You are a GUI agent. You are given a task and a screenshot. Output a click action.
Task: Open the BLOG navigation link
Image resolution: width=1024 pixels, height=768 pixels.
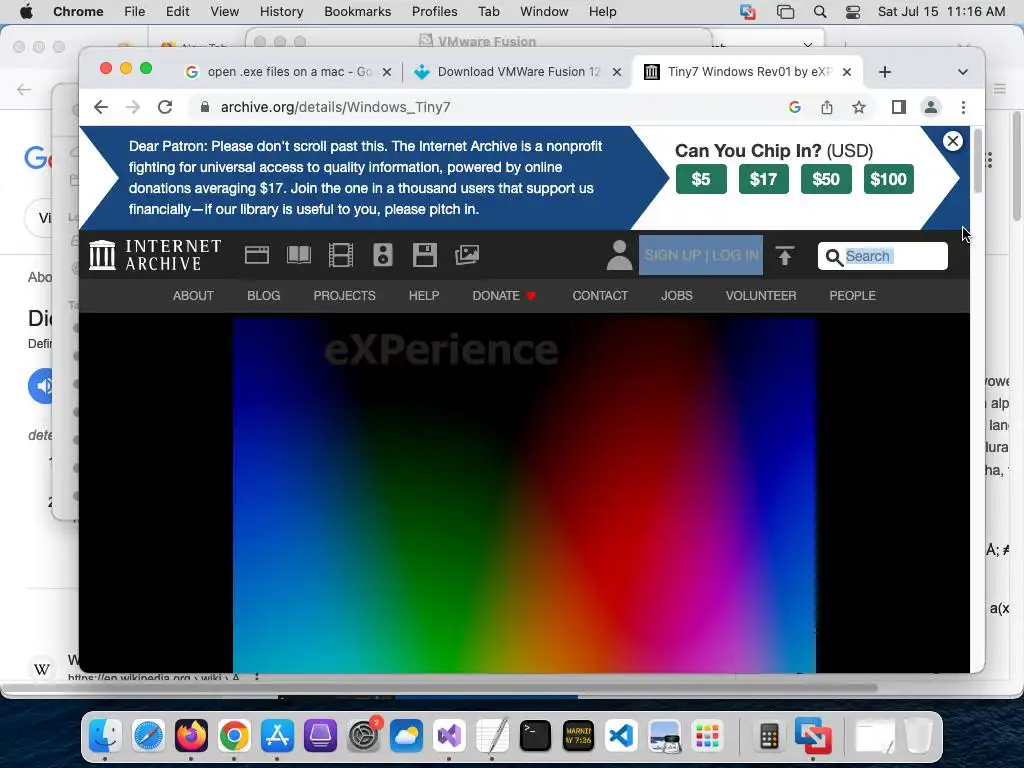[x=264, y=296]
